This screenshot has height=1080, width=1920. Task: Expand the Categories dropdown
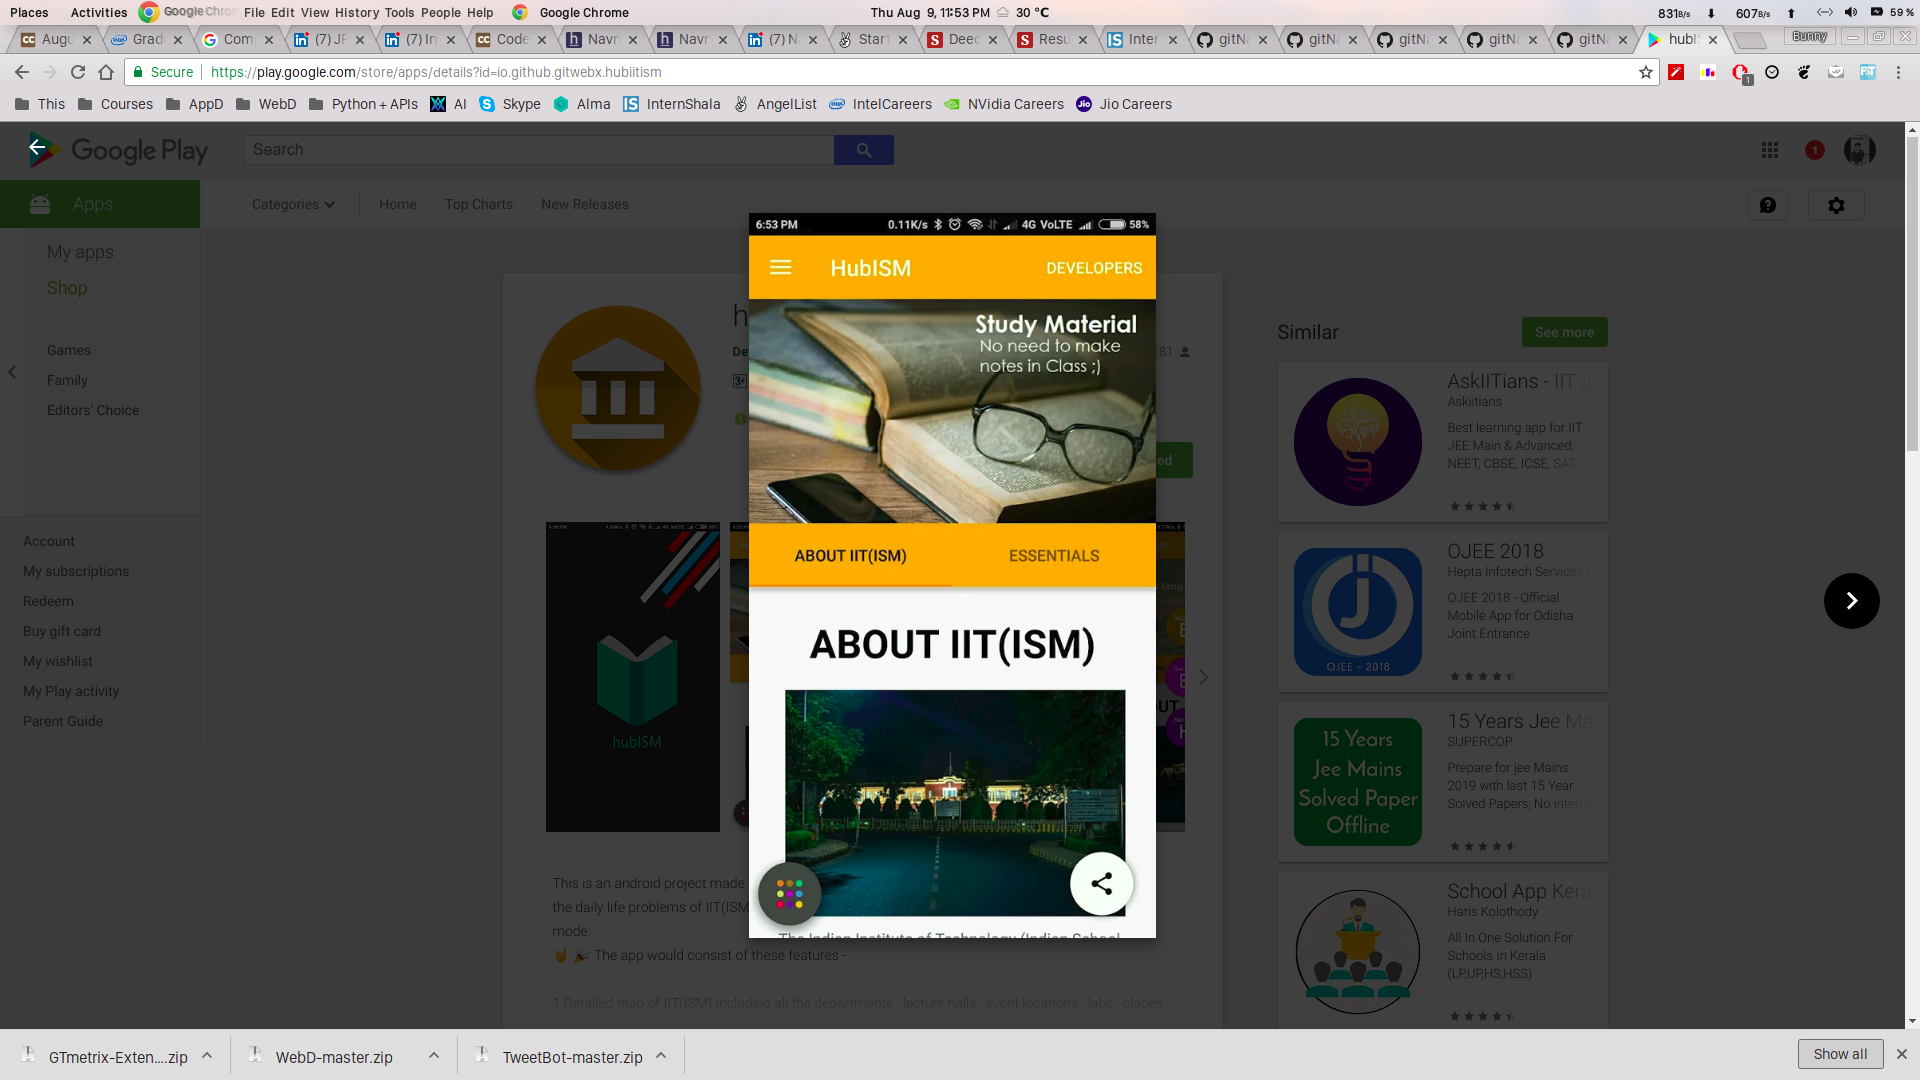[293, 204]
